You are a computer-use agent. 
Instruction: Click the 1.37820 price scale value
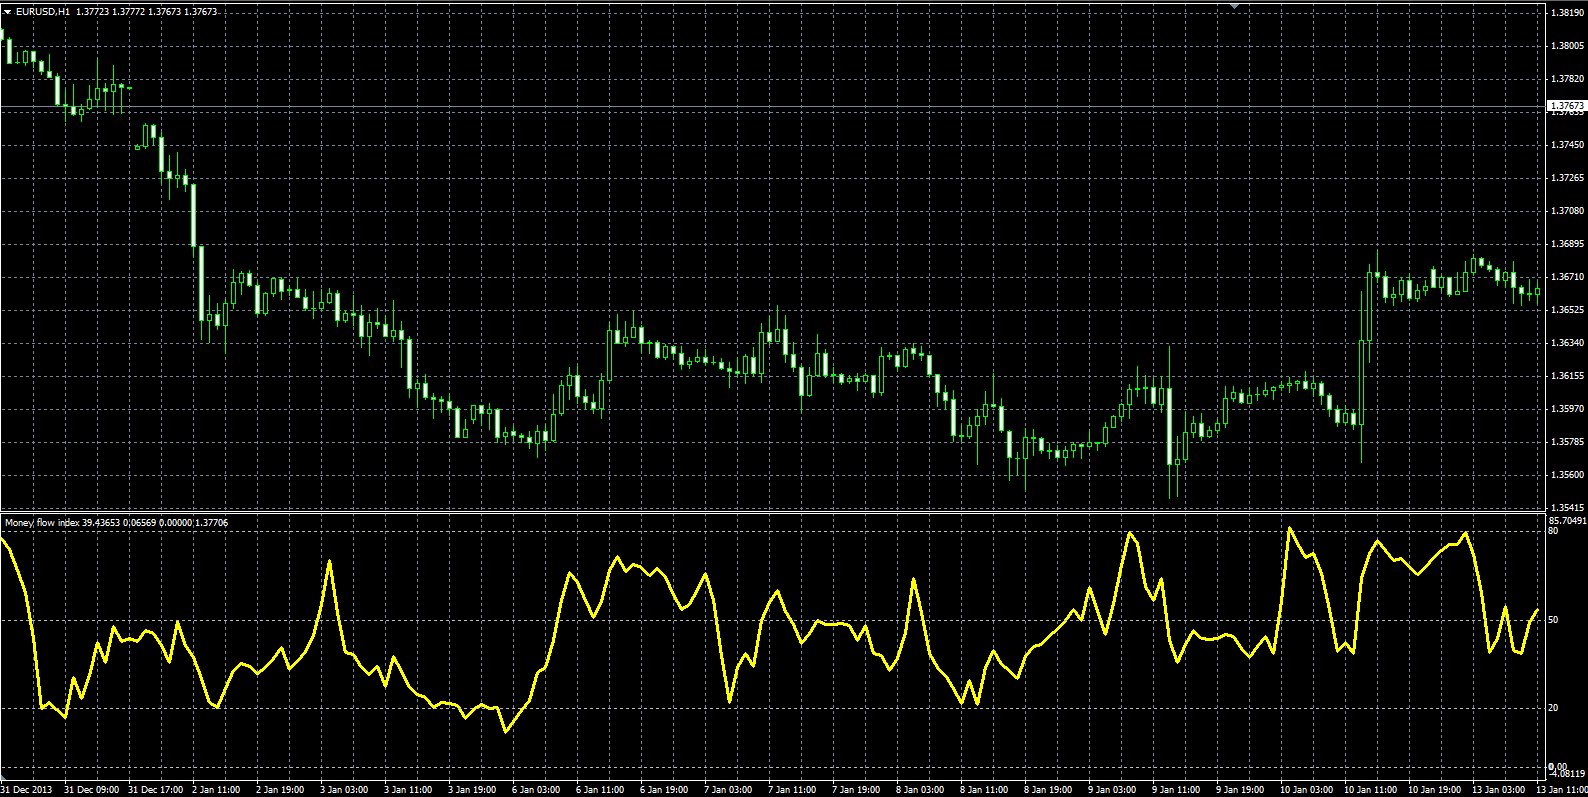(1567, 78)
